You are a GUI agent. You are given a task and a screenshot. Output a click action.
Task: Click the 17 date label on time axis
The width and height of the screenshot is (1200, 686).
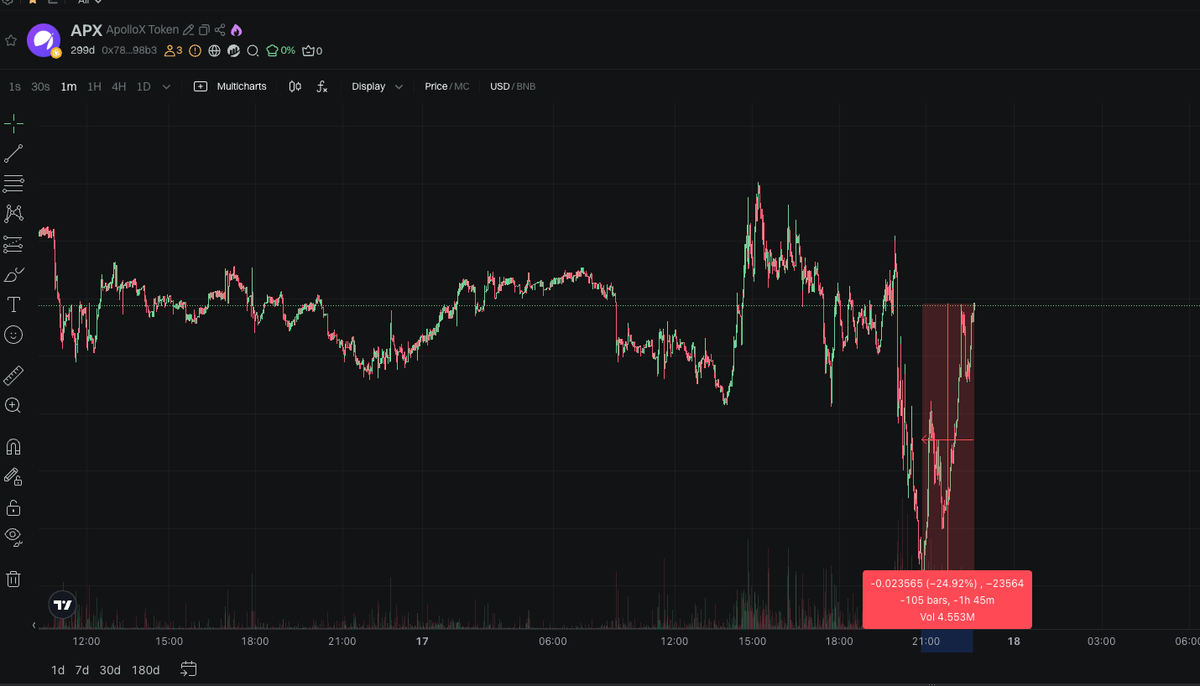pyautogui.click(x=422, y=641)
